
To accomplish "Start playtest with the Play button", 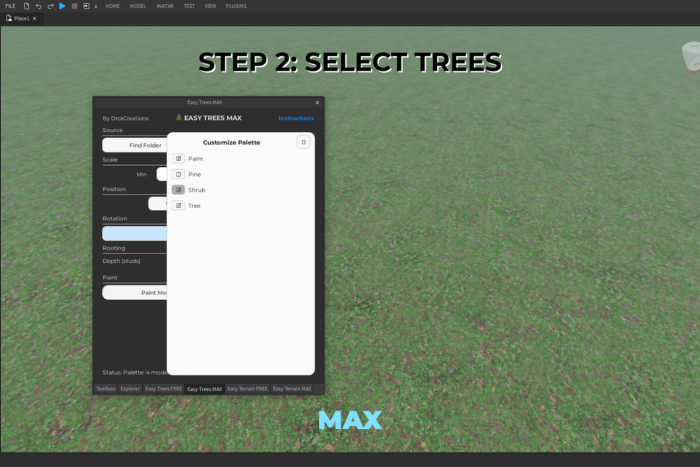I will point(62,6).
